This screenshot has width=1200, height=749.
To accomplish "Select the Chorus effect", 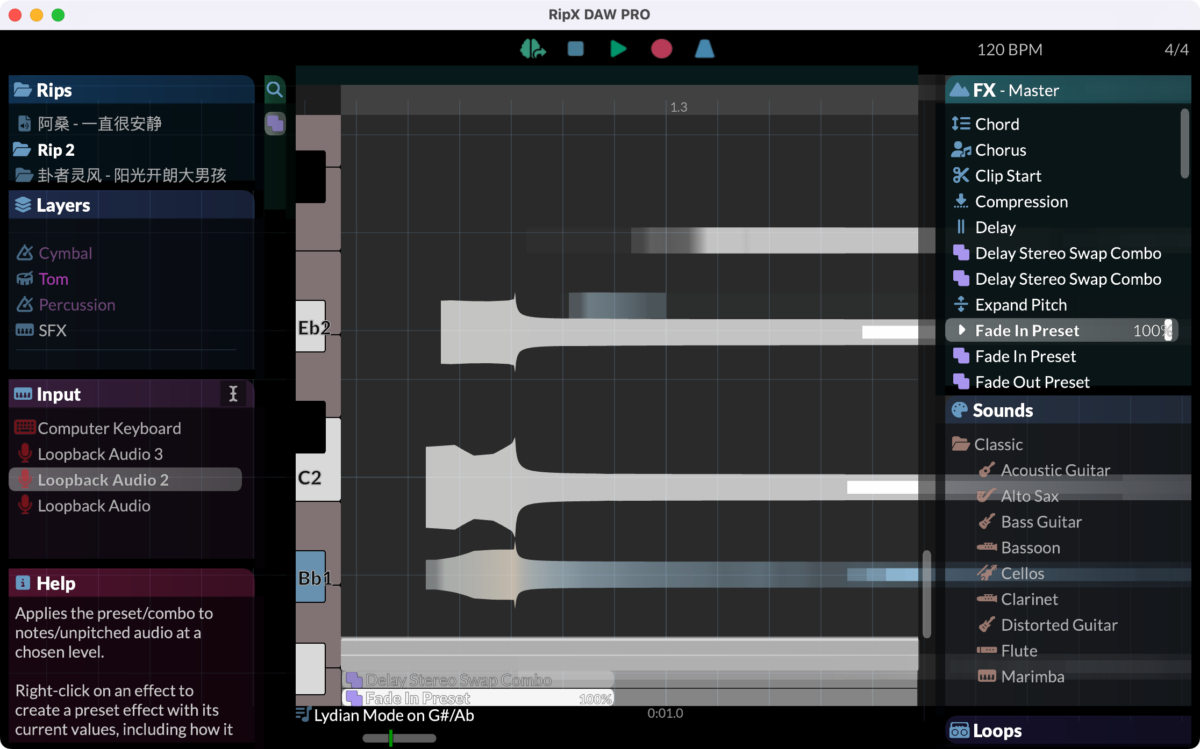I will 988,150.
